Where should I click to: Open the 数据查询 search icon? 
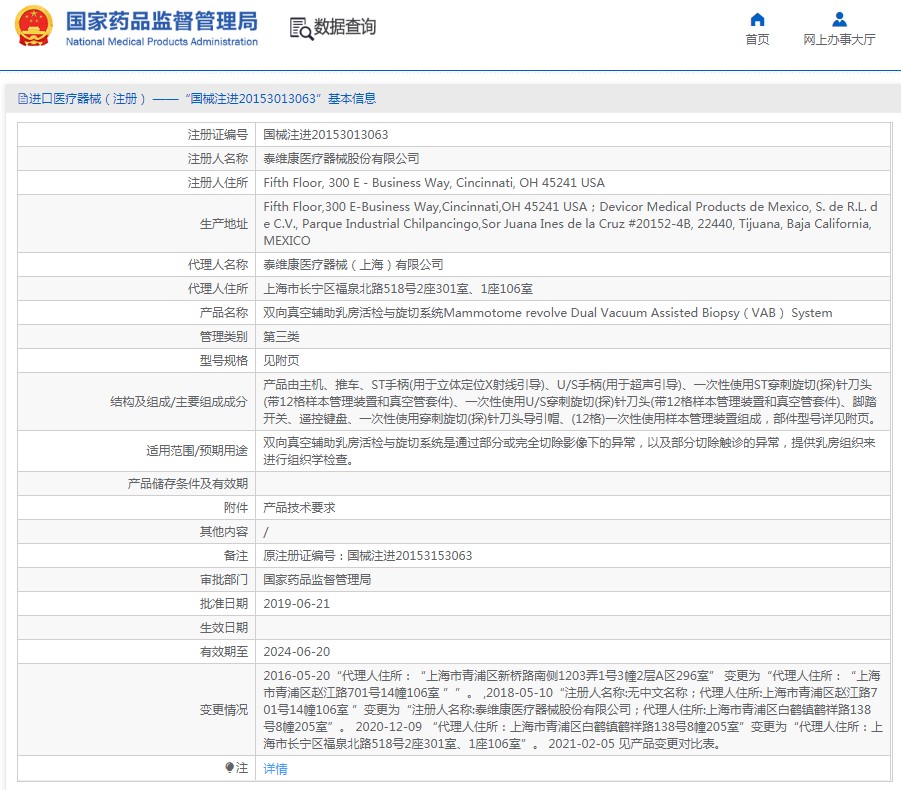pos(301,28)
